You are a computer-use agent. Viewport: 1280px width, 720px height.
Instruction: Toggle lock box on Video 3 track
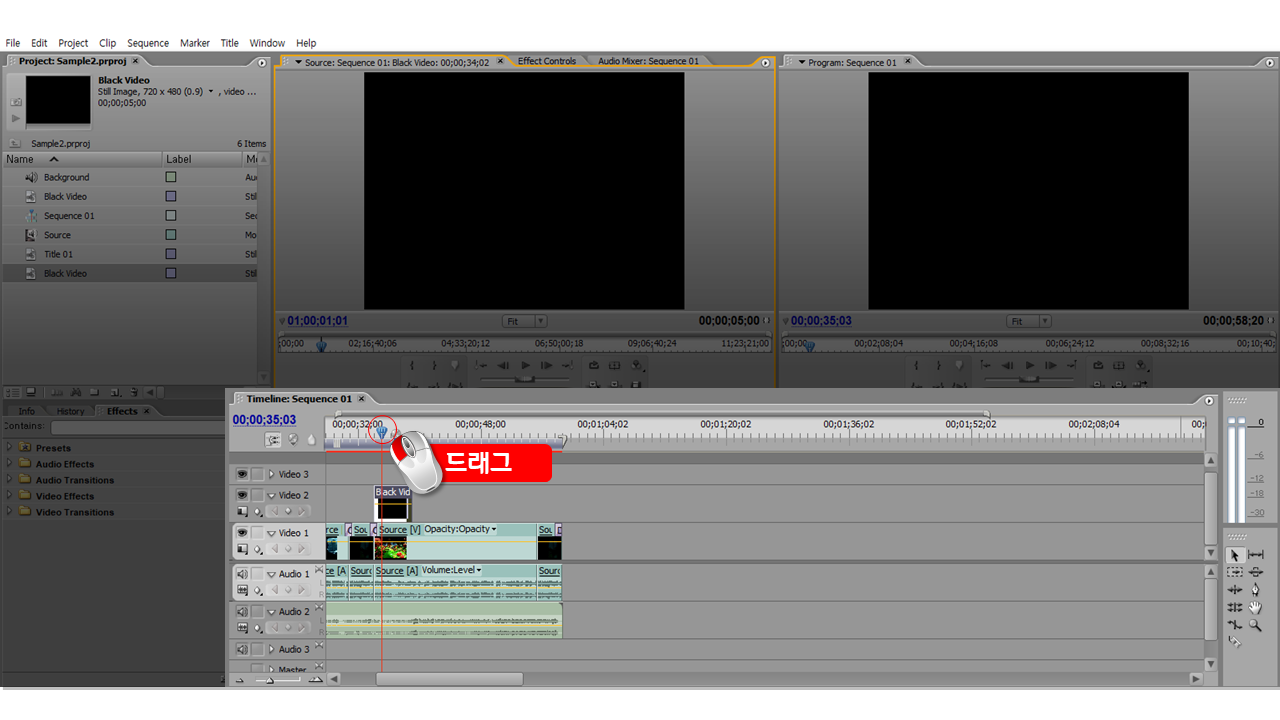click(x=258, y=474)
